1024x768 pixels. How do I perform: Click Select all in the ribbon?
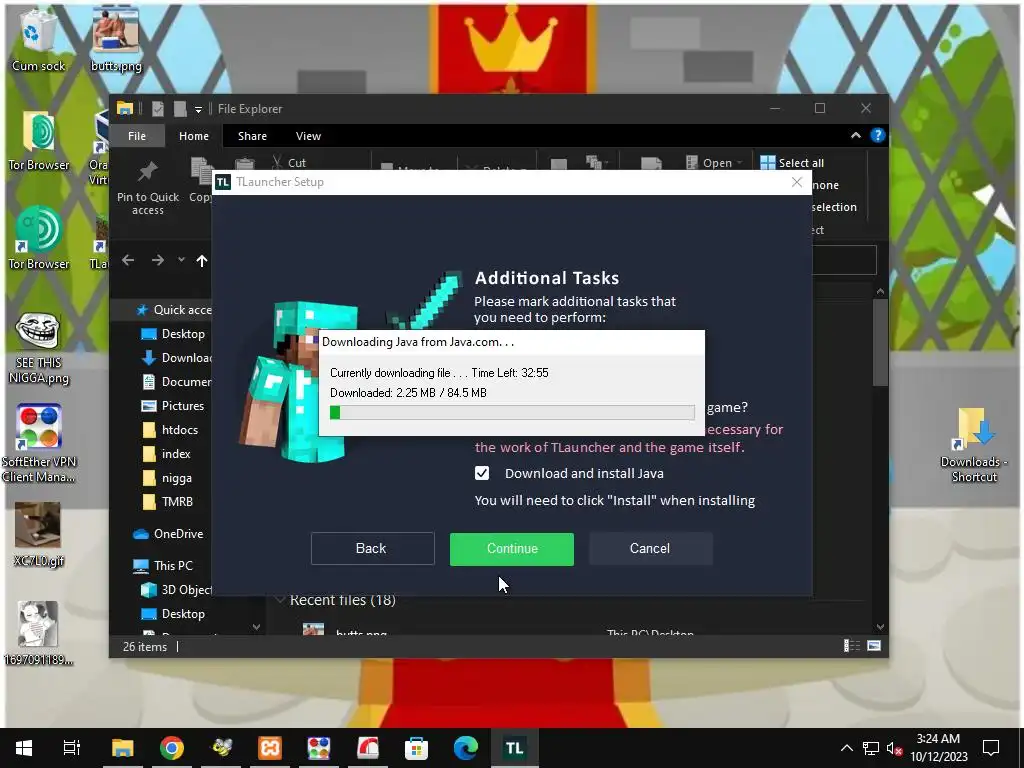tap(793, 163)
